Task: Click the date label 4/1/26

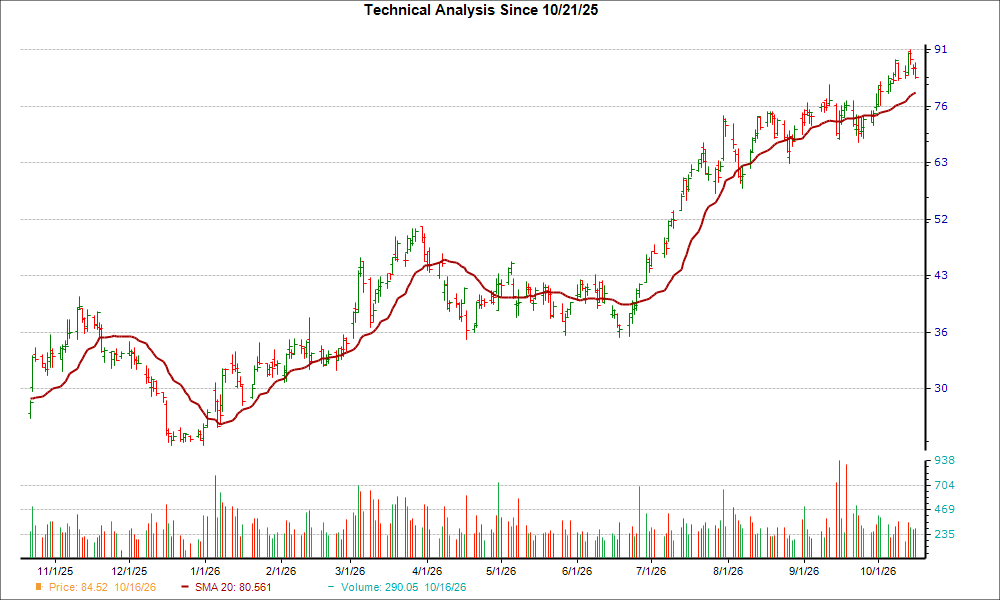Action: tap(427, 571)
